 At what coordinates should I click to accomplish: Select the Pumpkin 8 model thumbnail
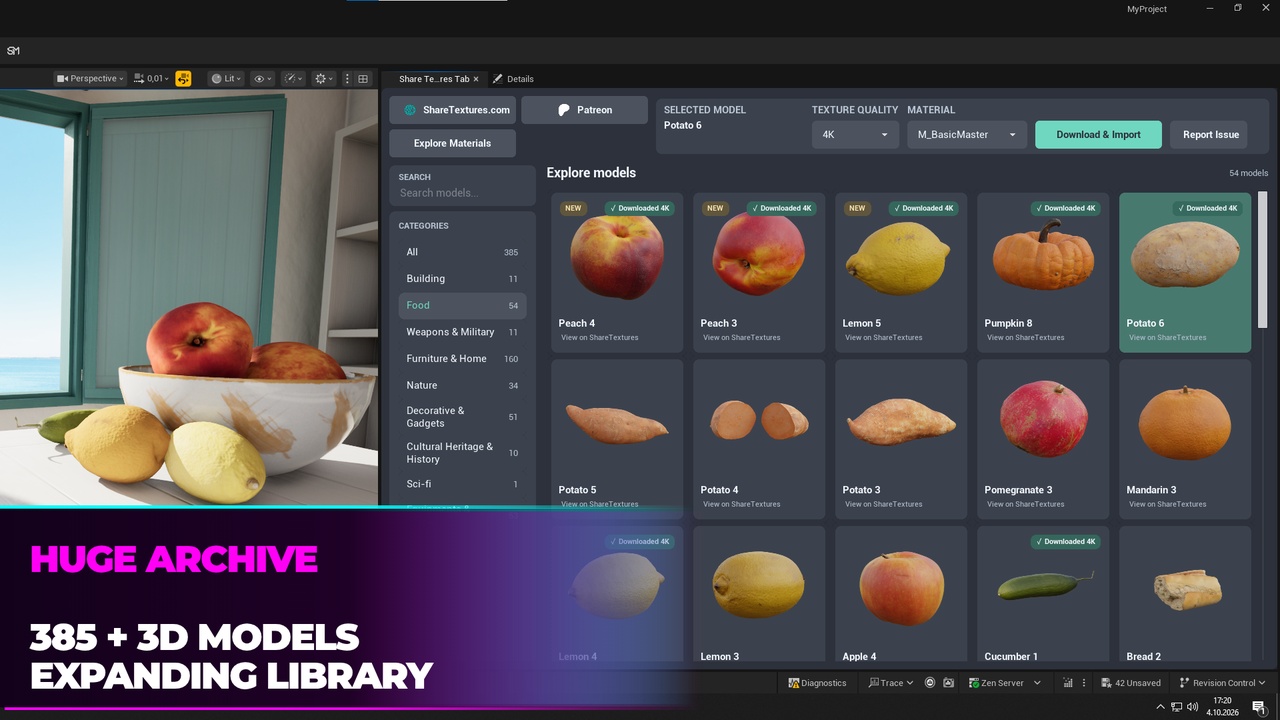[x=1043, y=257]
